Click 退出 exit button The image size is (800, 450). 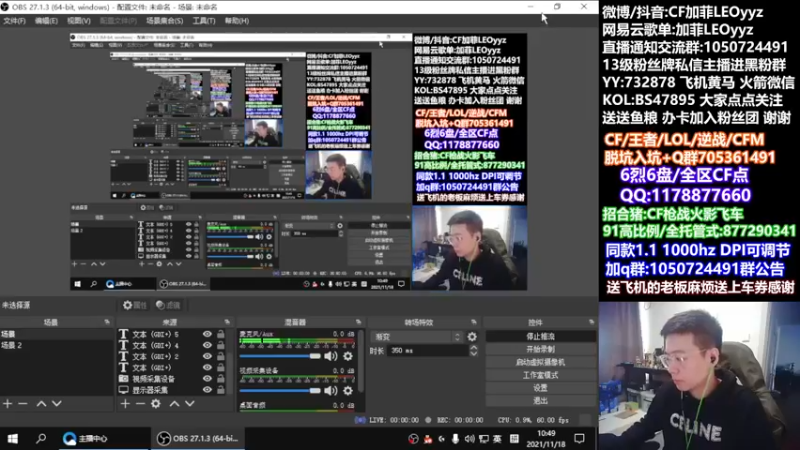click(540, 400)
